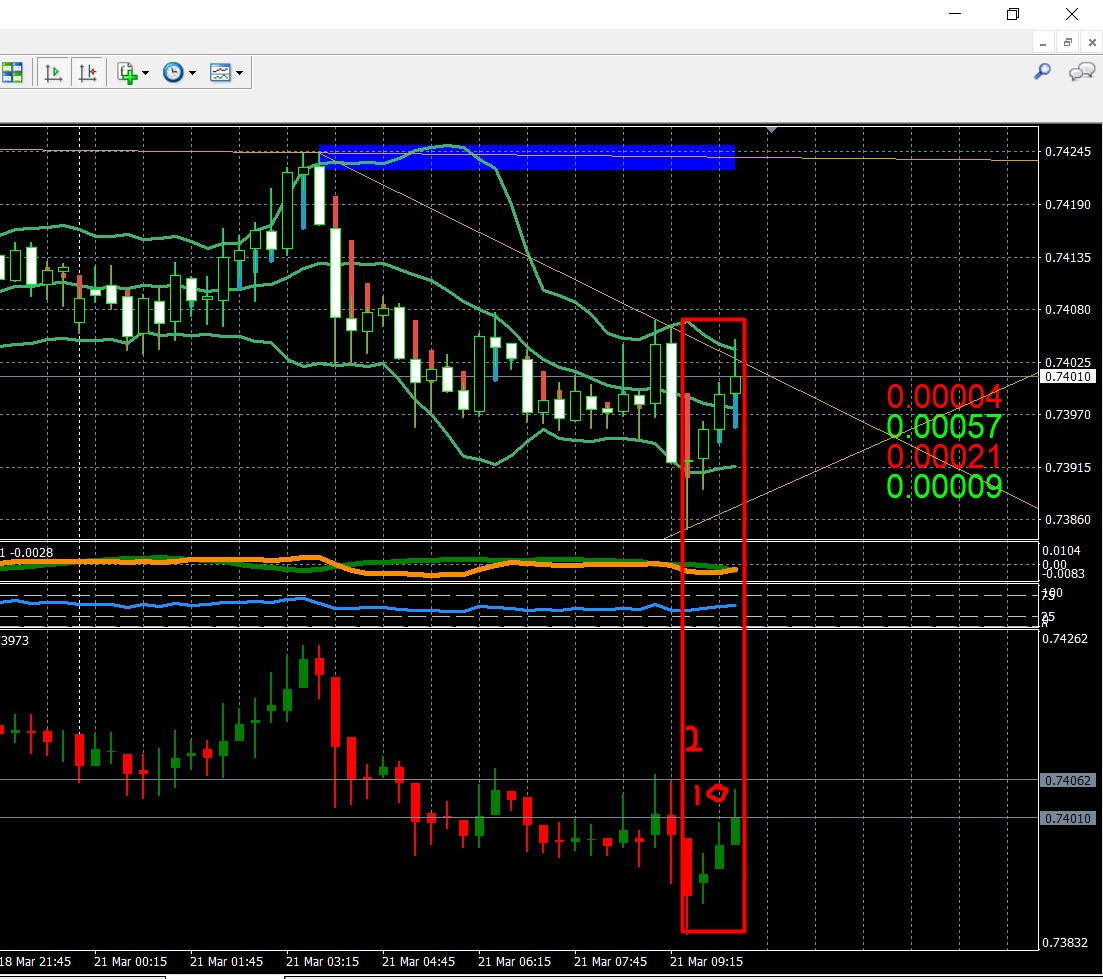The image size is (1103, 979).
Task: Expand the Templates dropdown arrow
Action: pos(240,71)
